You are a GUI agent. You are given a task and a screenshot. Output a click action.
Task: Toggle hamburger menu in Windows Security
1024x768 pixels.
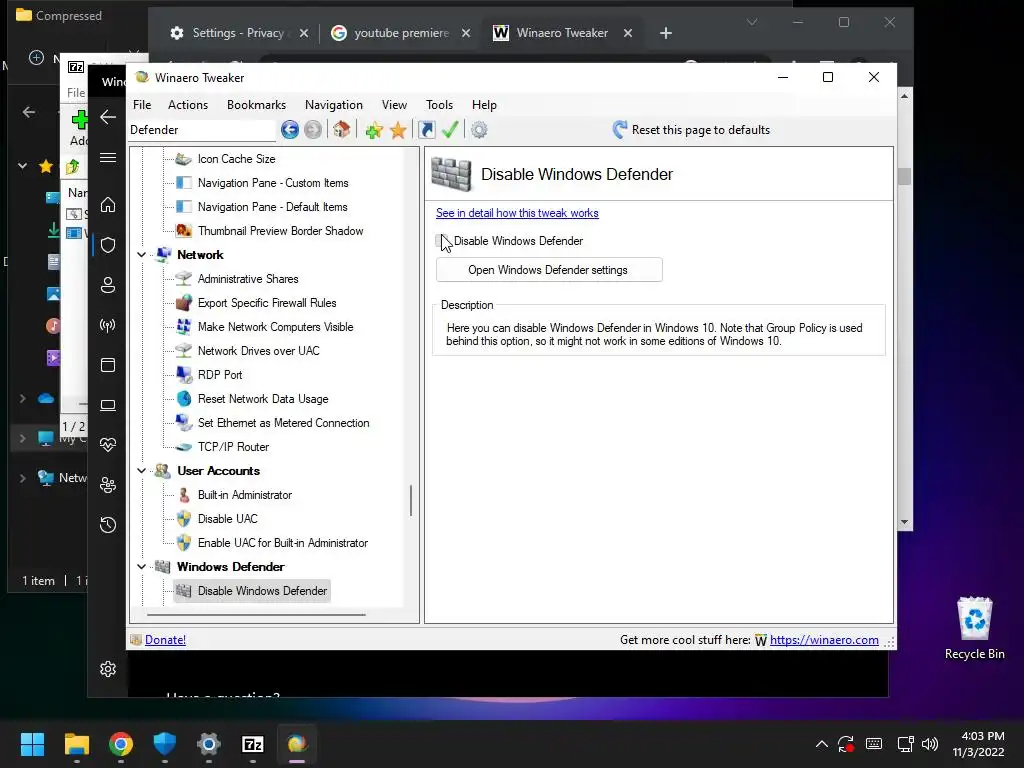click(x=108, y=157)
